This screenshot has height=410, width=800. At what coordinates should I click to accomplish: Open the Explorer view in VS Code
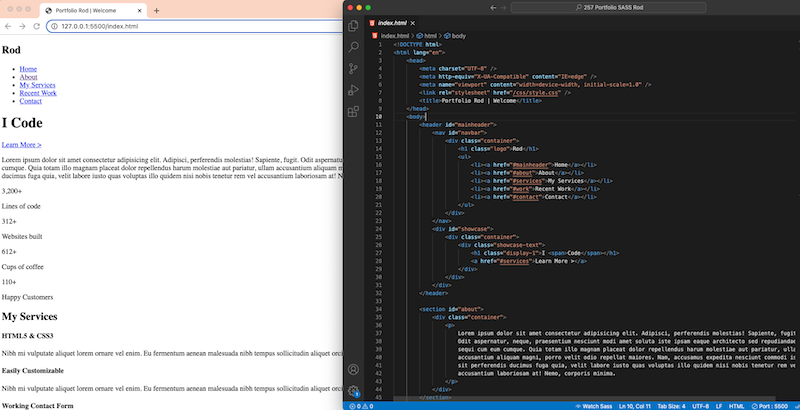click(353, 26)
